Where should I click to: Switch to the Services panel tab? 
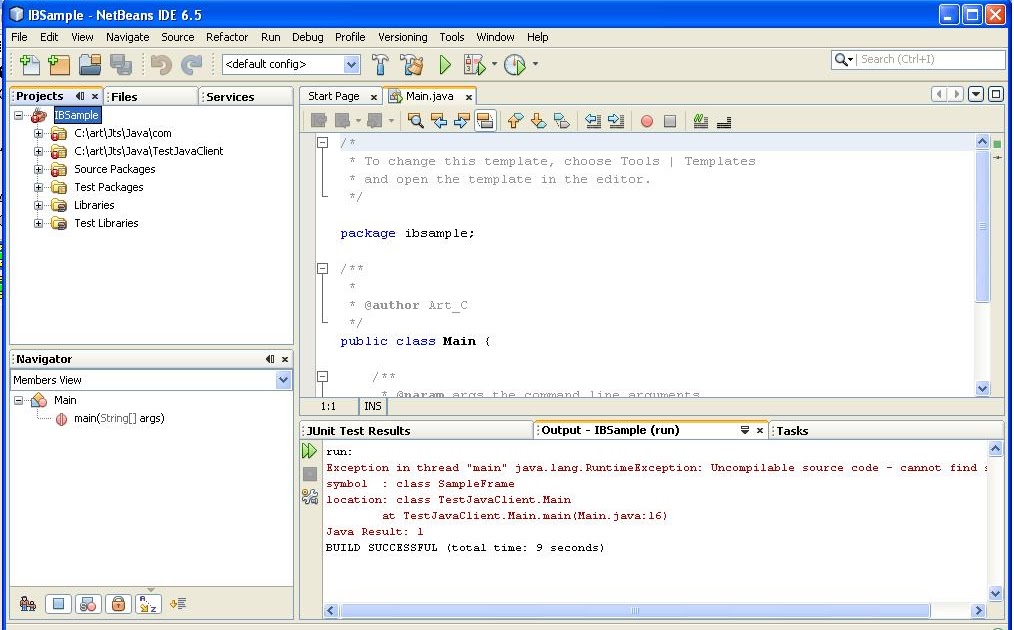pos(230,97)
